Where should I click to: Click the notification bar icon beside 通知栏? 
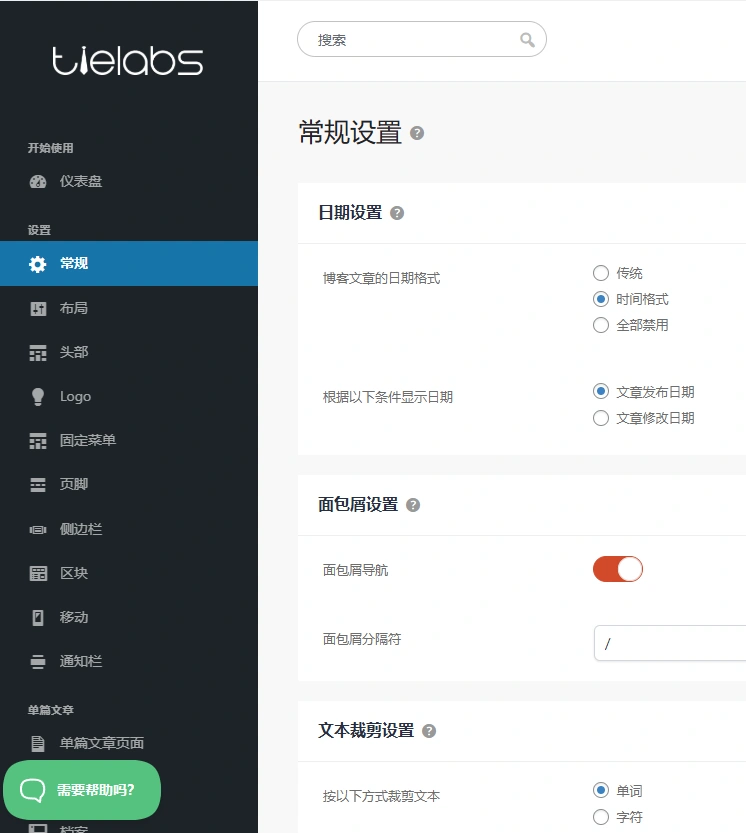[38, 662]
